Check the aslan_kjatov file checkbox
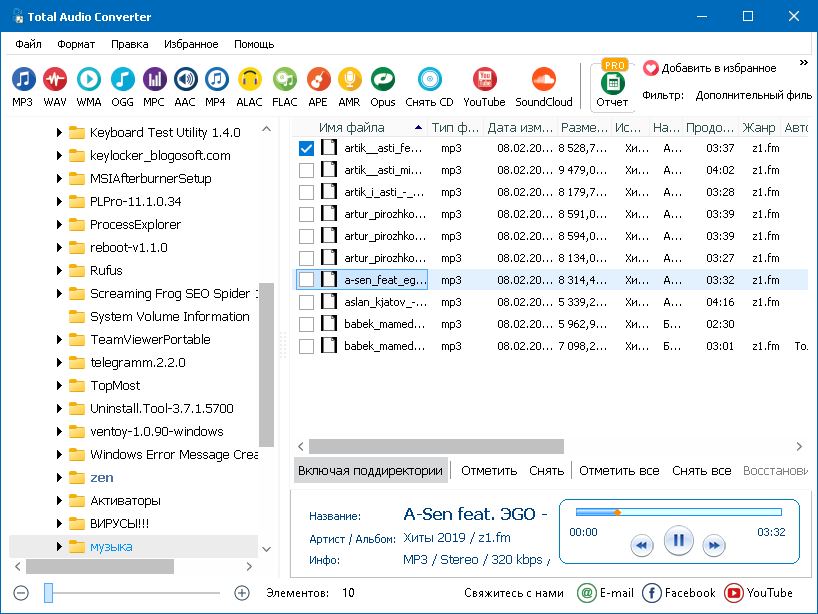Viewport: 818px width, 614px height. pos(306,302)
